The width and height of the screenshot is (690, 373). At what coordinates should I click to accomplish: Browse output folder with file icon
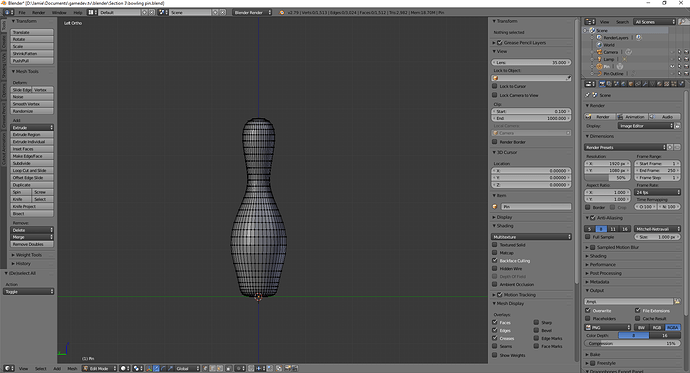pos(677,301)
